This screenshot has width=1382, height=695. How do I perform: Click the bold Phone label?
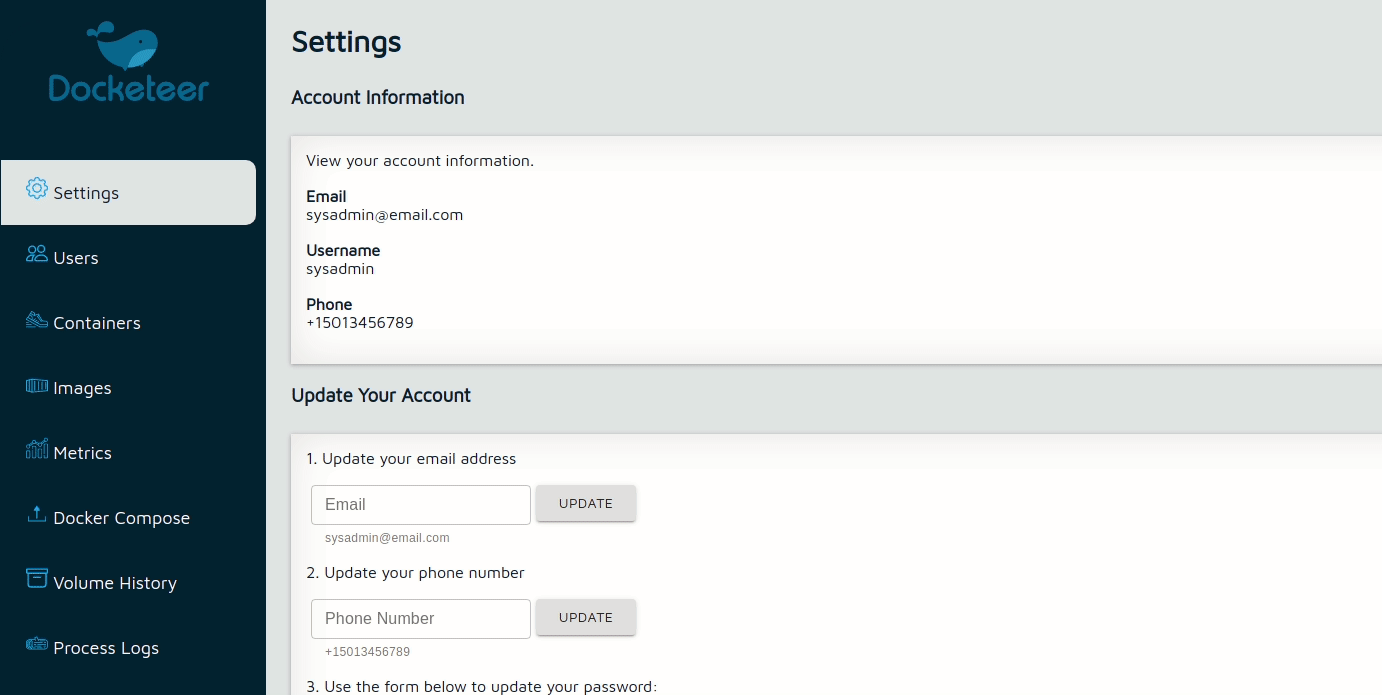click(x=329, y=305)
